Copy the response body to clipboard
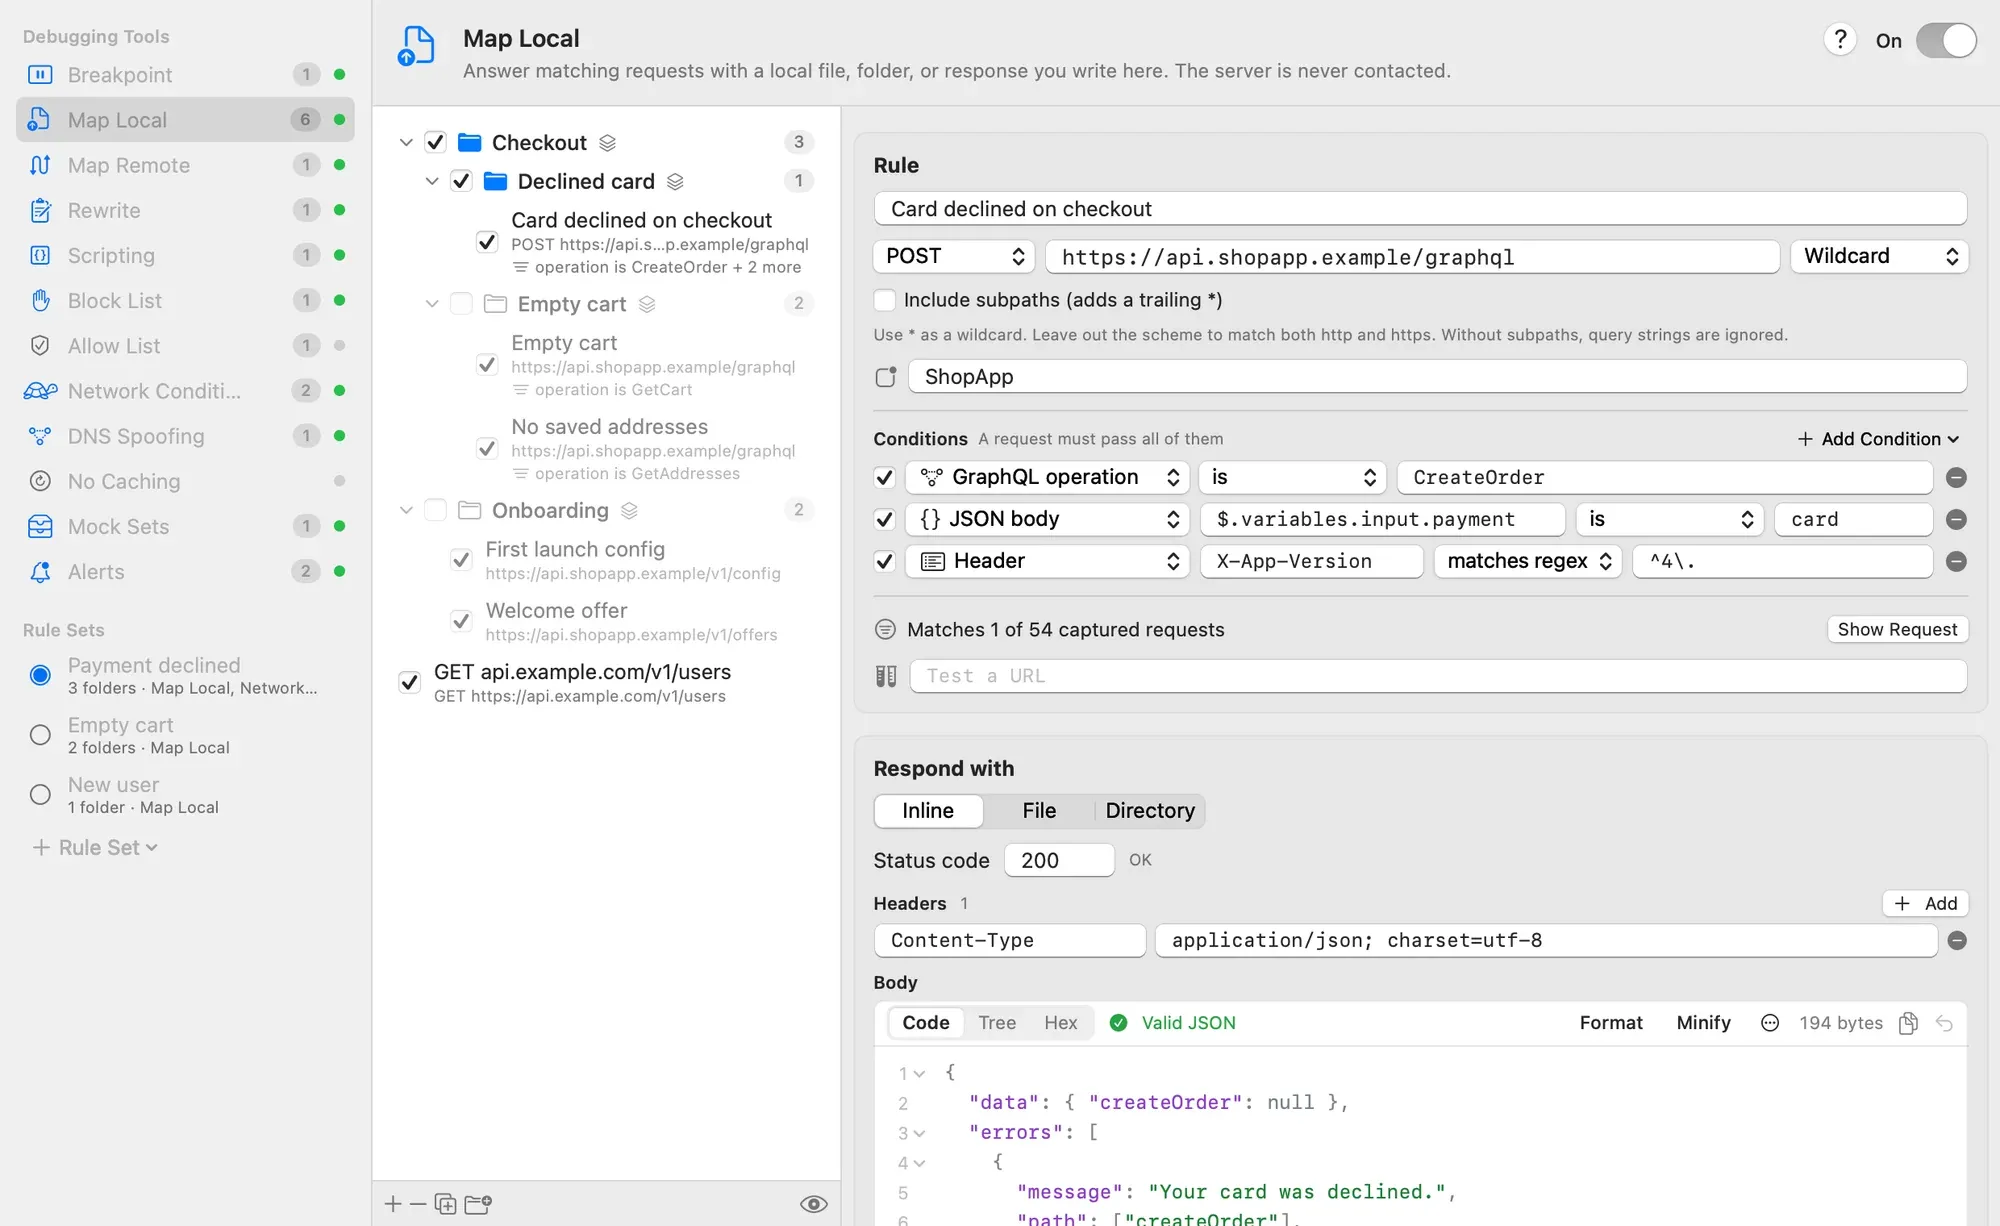The image size is (2000, 1226). pyautogui.click(x=1908, y=1023)
